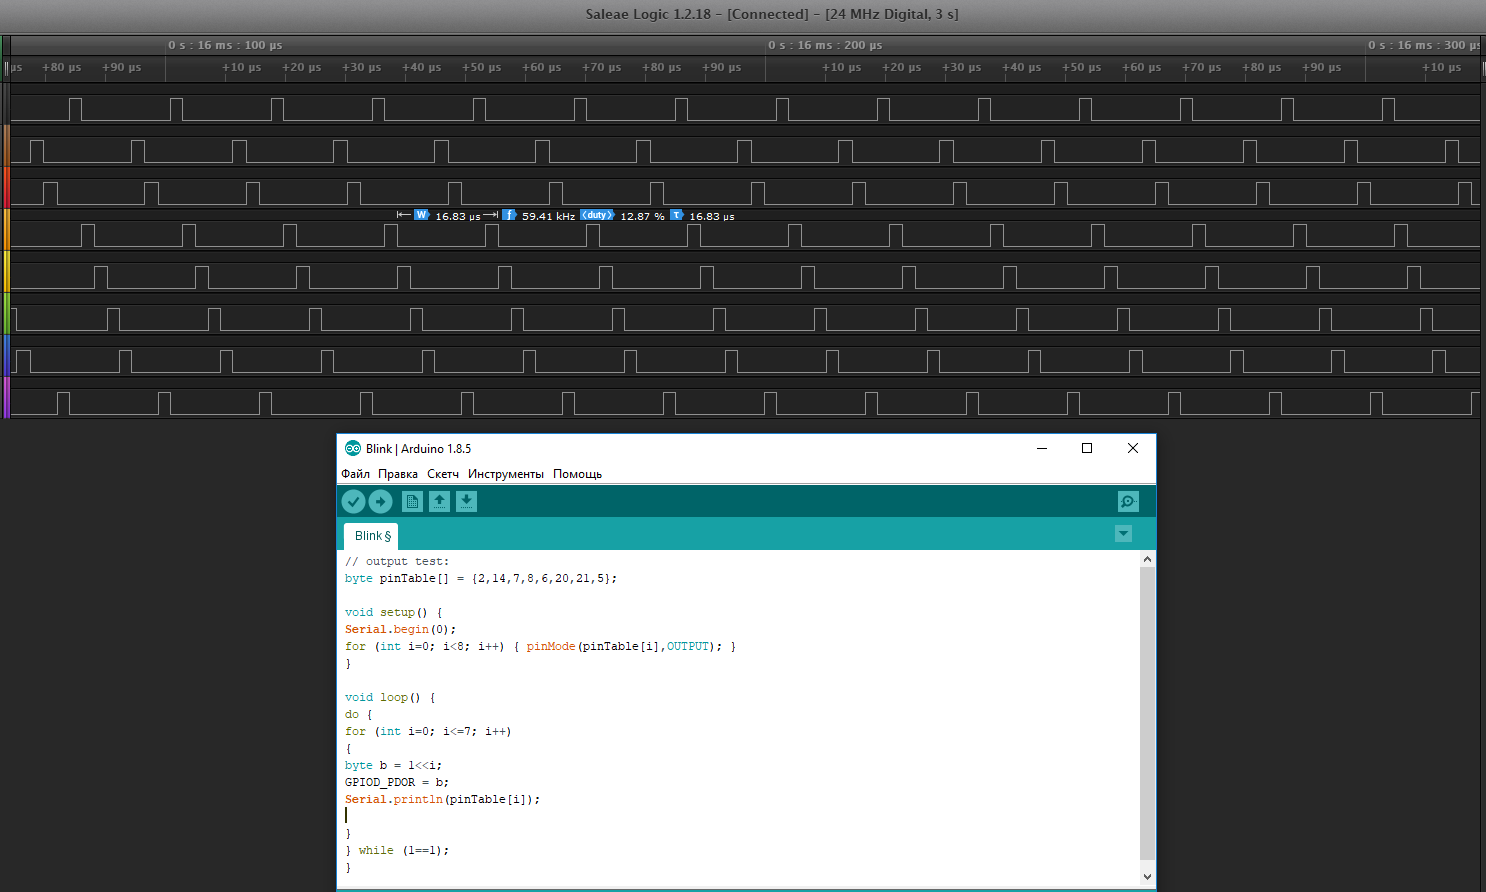Create a new sketch with the New icon

tap(412, 502)
